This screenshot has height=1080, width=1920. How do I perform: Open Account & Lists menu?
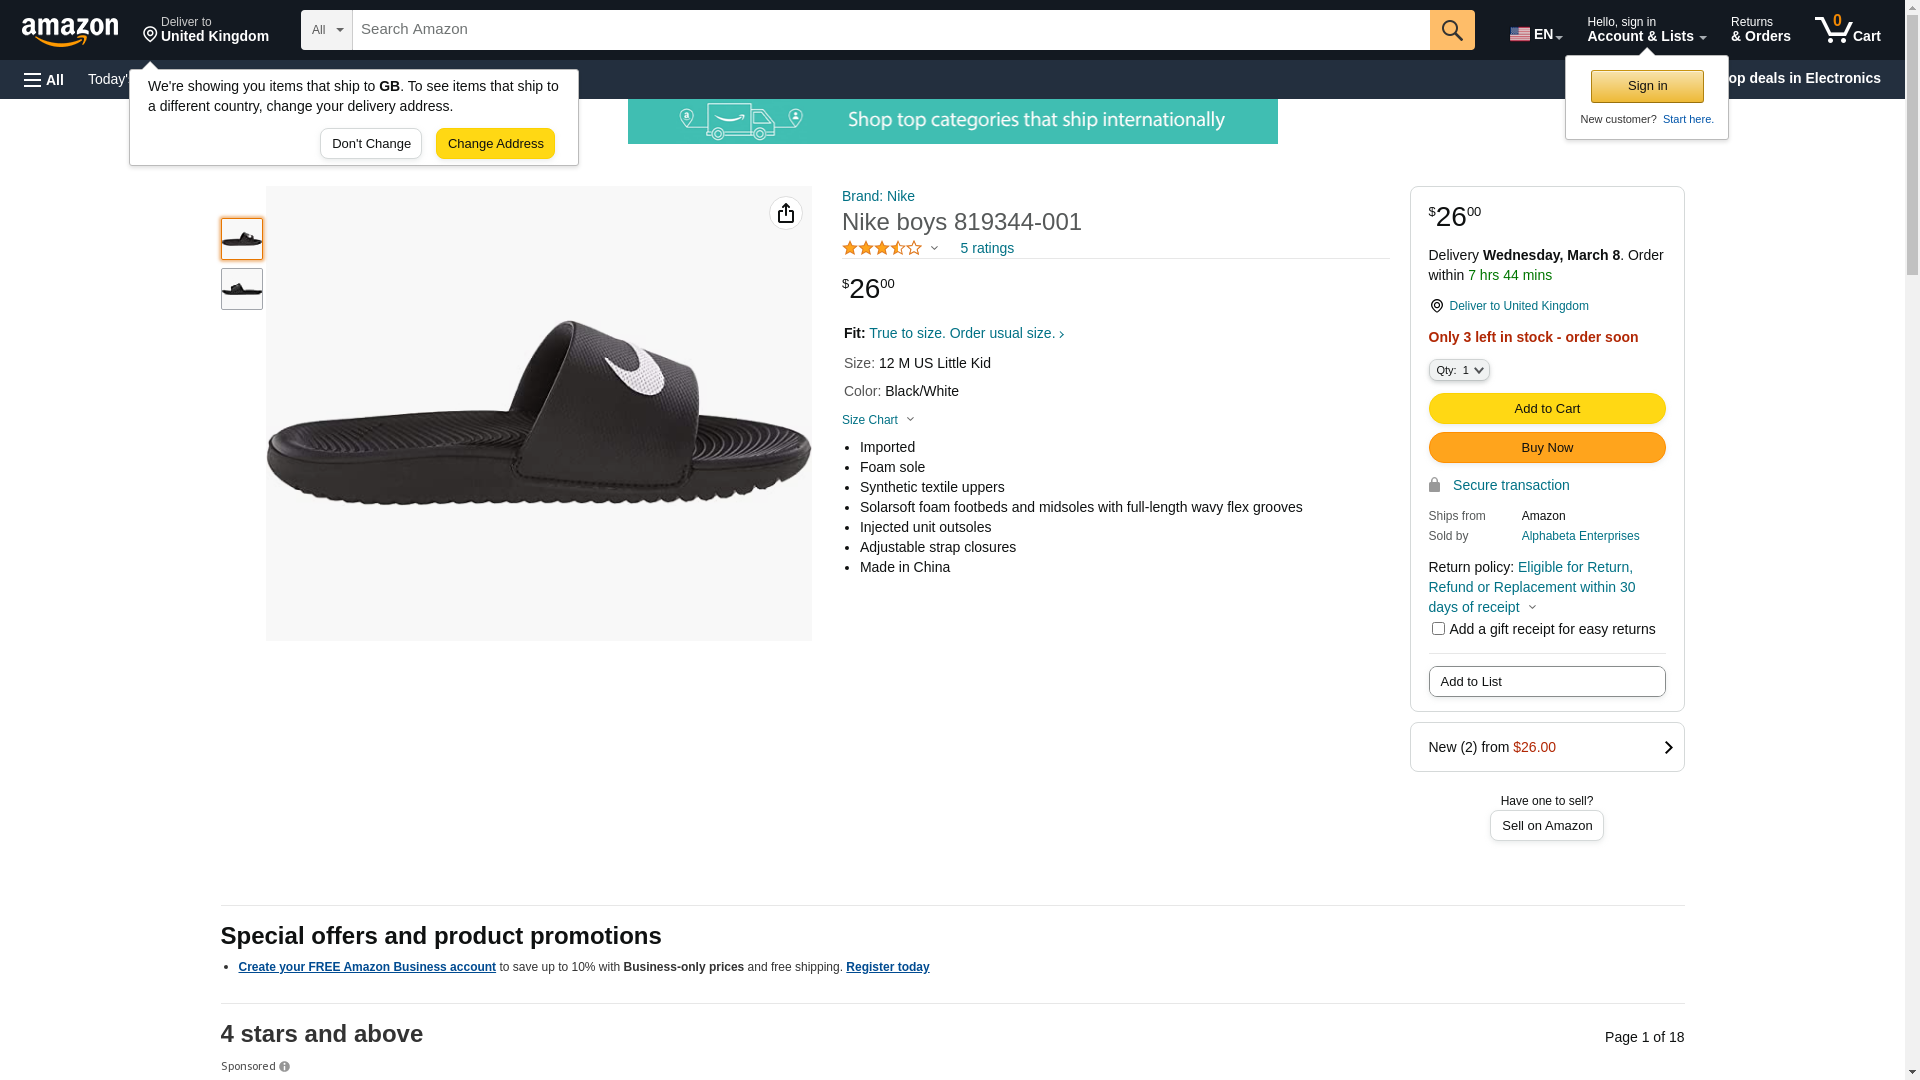[1646, 30]
